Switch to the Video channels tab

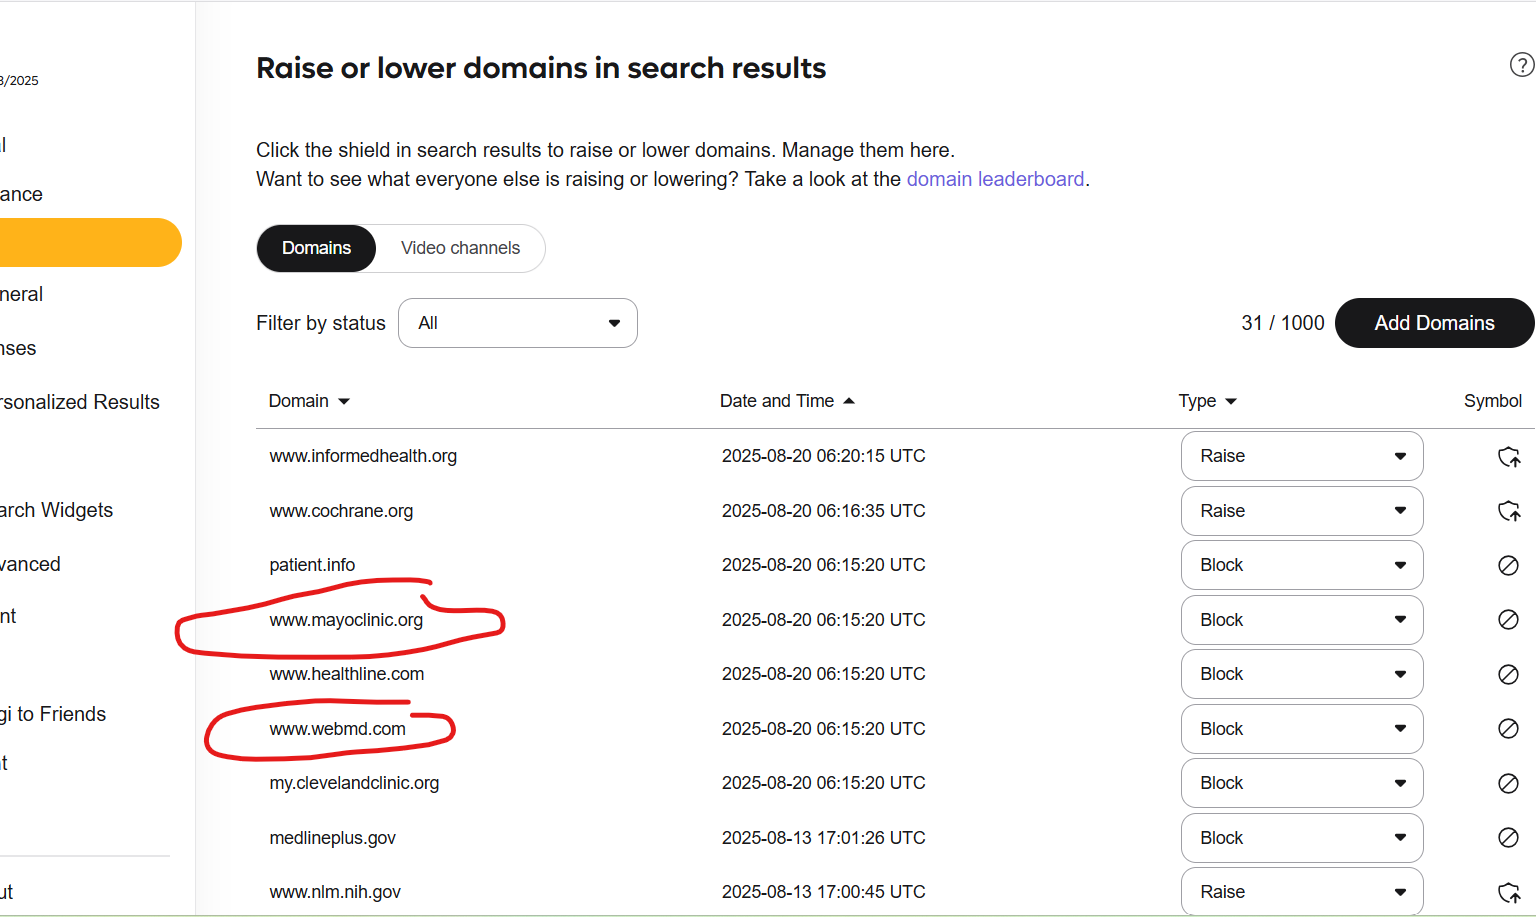(460, 248)
